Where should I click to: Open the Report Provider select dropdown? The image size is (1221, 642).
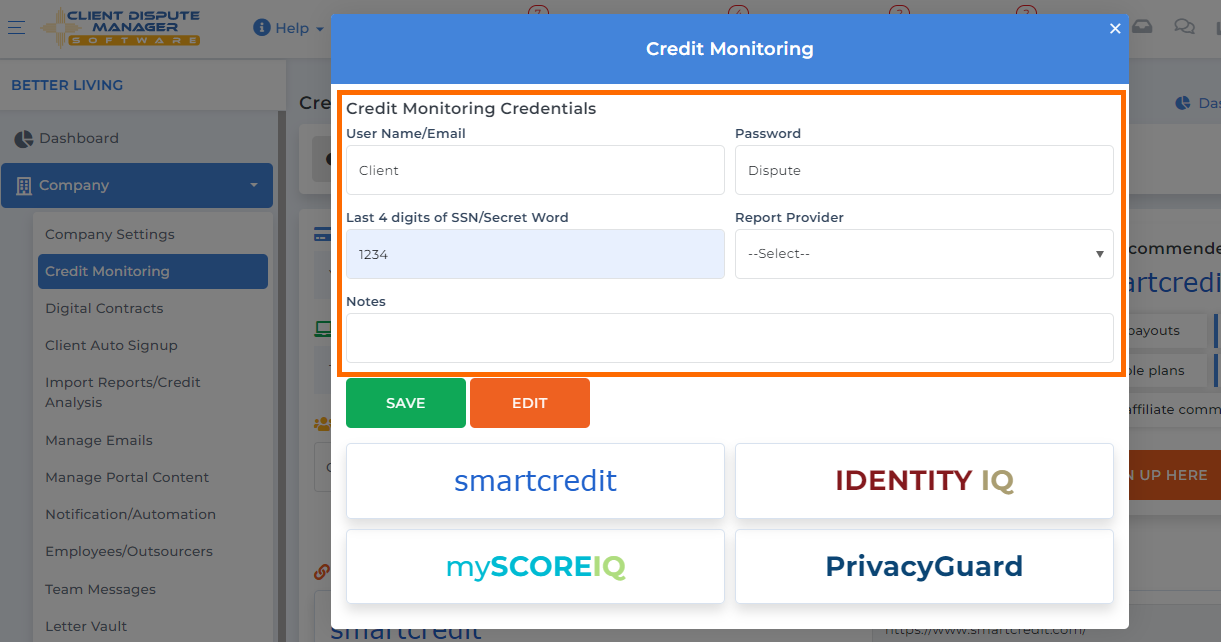[922, 253]
